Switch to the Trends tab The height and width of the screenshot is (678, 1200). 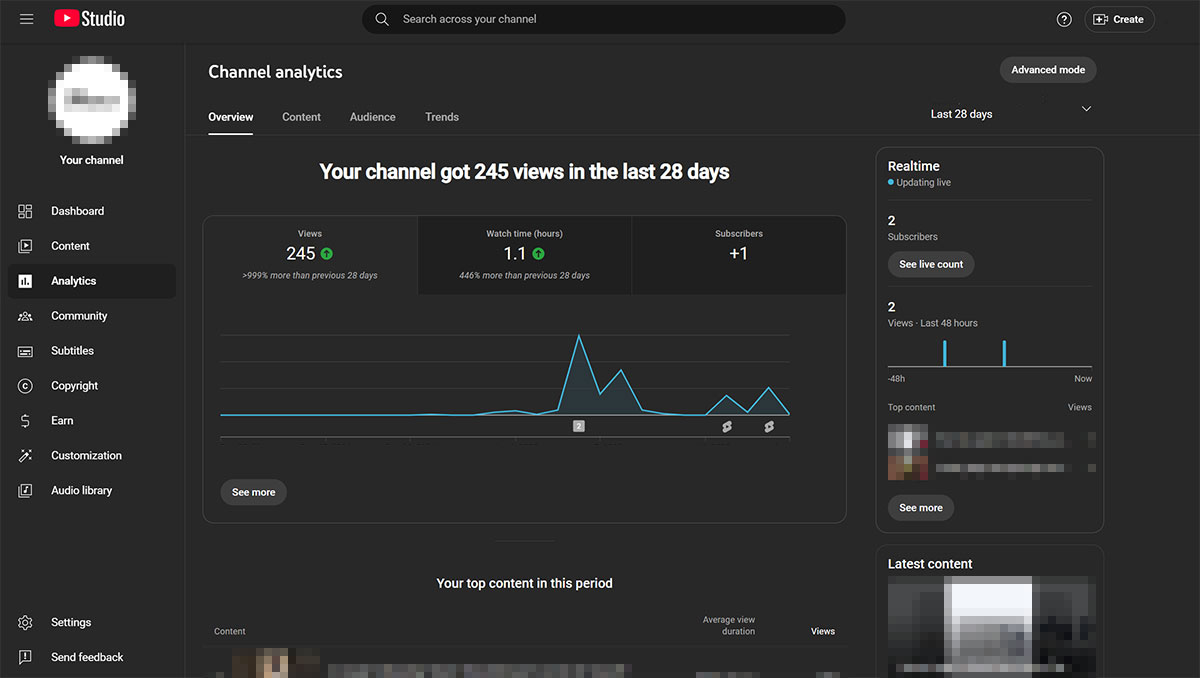(x=441, y=117)
